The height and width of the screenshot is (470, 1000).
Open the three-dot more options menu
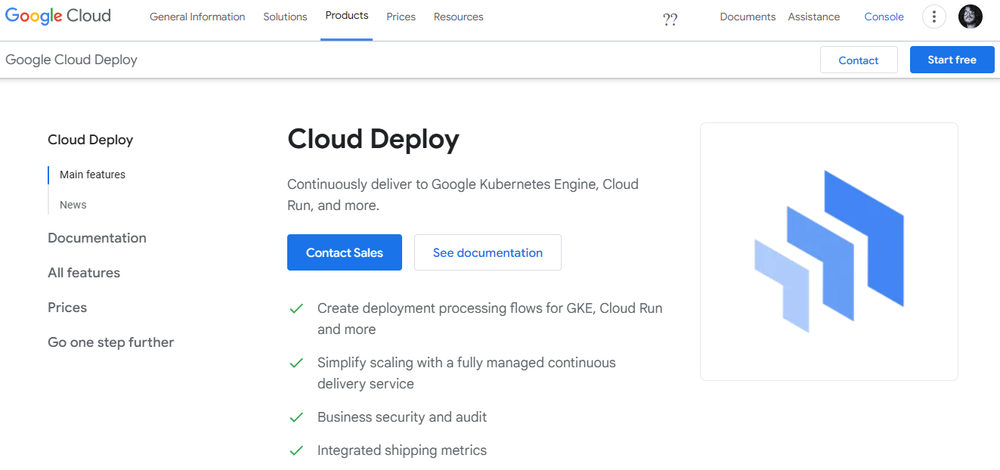[934, 17]
